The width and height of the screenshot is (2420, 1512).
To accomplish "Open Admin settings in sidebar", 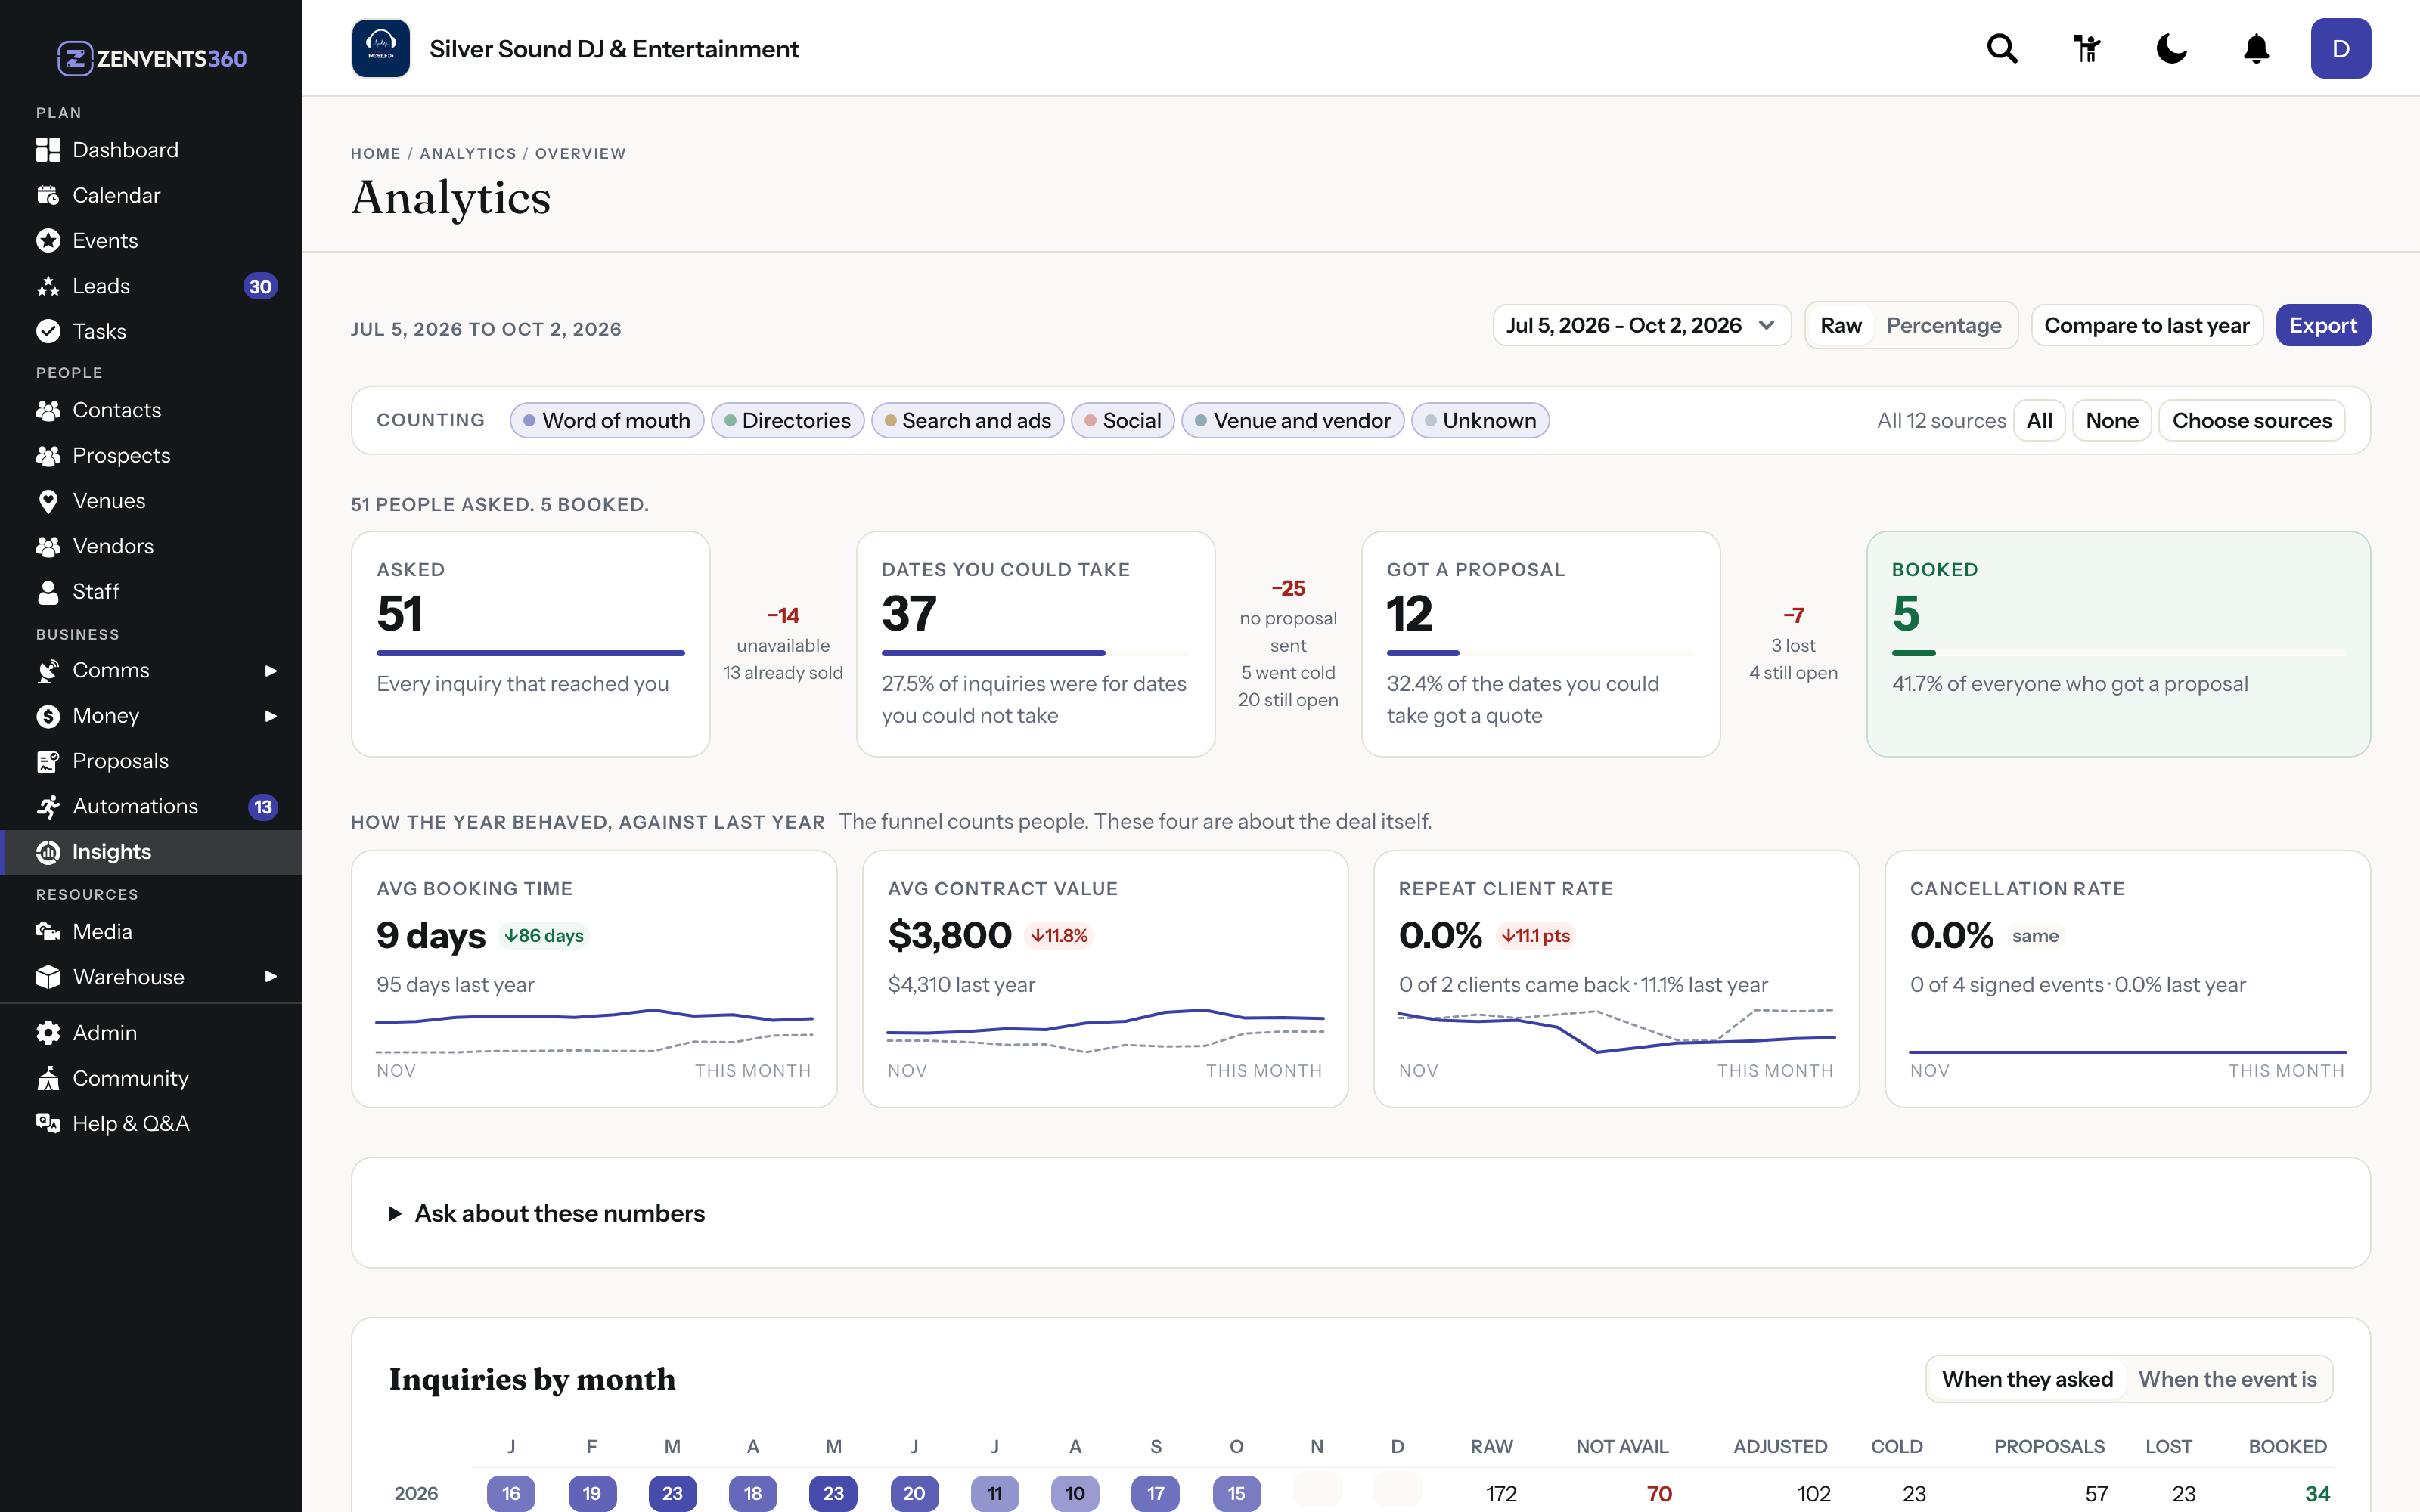I will point(151,1033).
